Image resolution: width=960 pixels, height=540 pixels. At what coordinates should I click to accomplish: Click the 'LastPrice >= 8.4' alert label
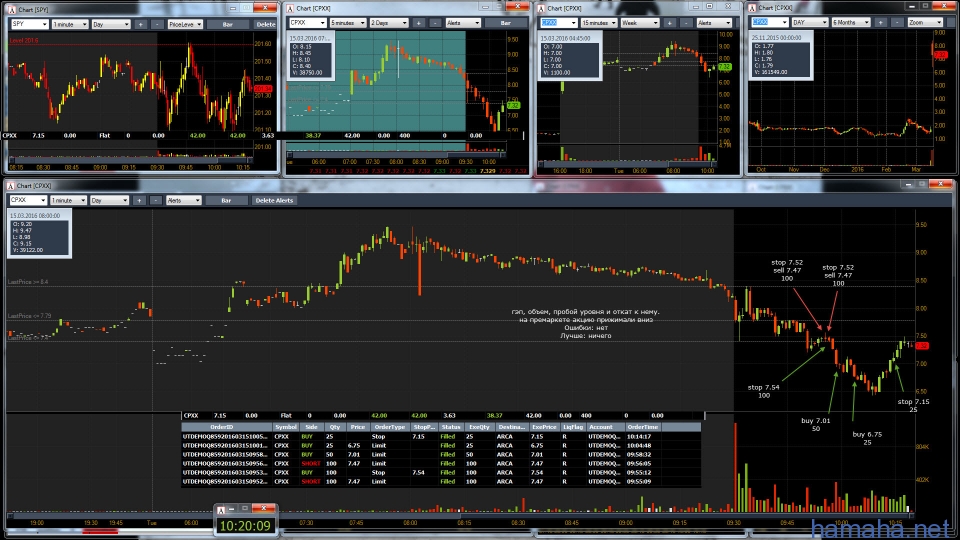click(28, 282)
